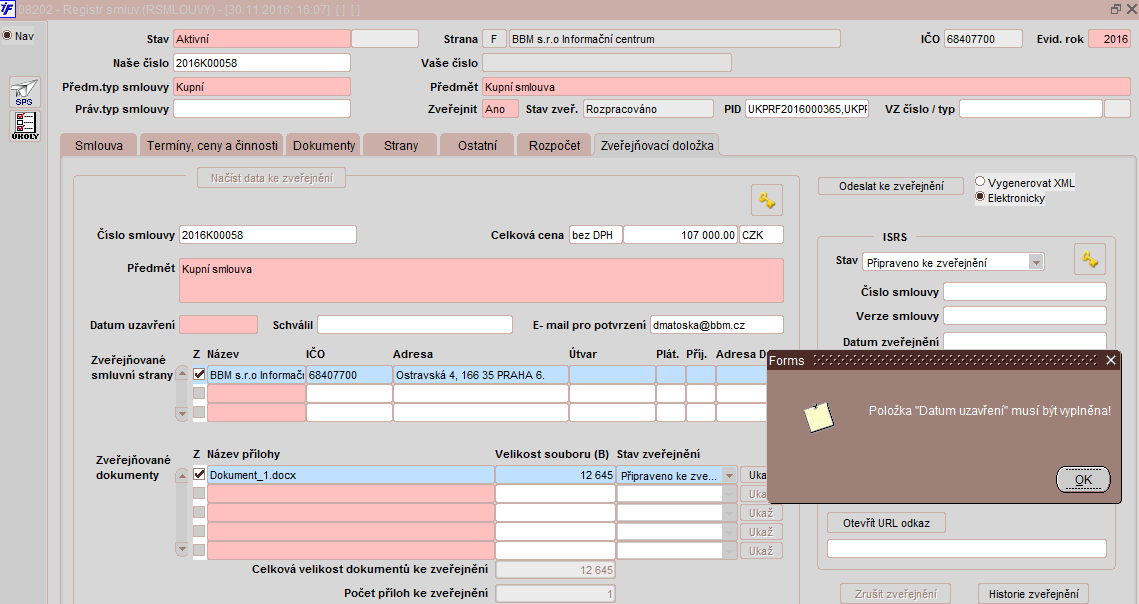Open the SPS paper plane icon
Viewport: 1139px width, 604px height.
[x=24, y=93]
